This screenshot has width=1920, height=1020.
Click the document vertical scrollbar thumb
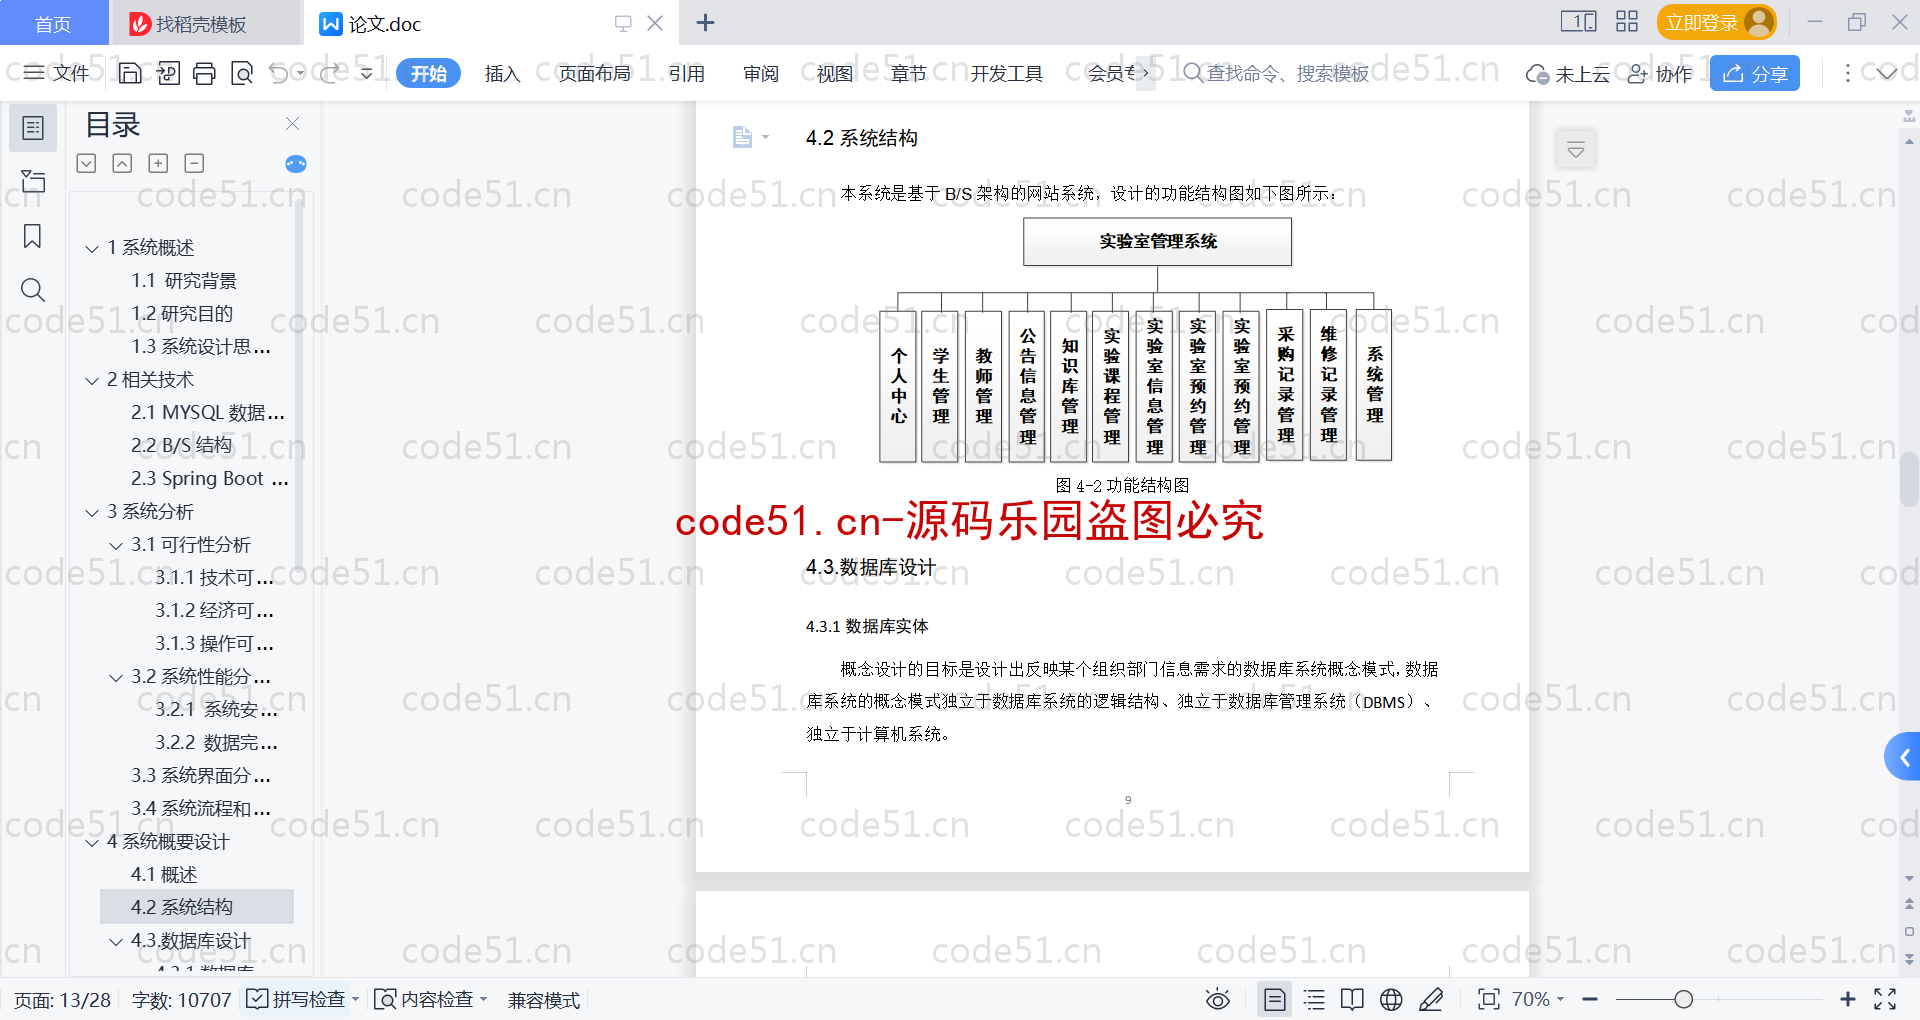tap(1909, 479)
